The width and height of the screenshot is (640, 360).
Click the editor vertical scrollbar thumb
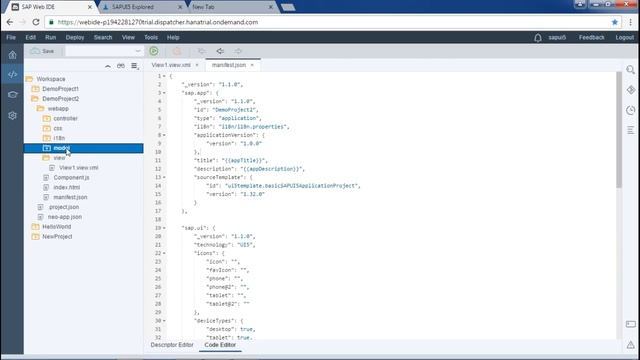[x=619, y=130]
